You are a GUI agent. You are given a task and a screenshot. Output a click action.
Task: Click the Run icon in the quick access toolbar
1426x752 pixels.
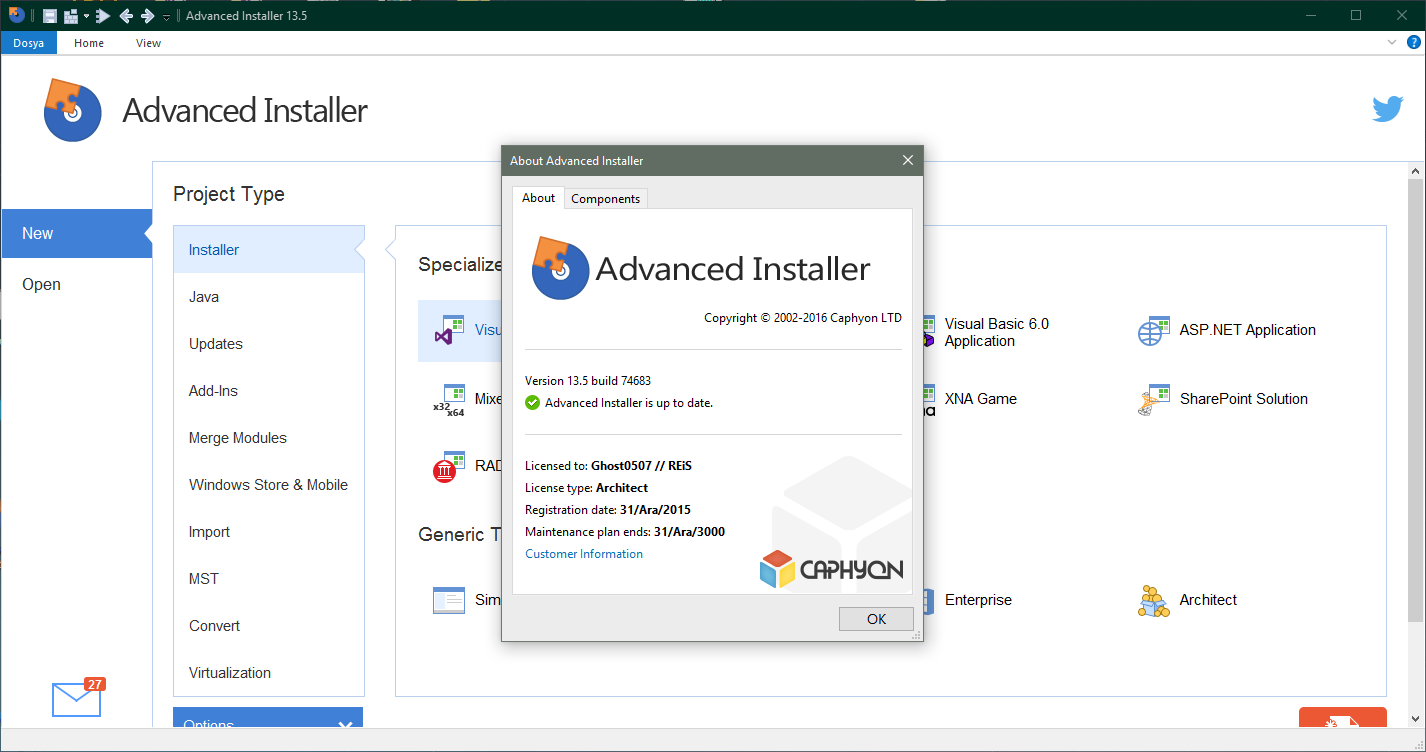pos(102,15)
